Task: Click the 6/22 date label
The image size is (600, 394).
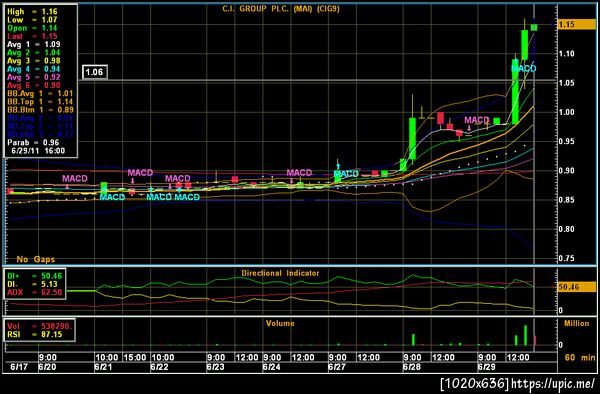Action: pos(159,367)
